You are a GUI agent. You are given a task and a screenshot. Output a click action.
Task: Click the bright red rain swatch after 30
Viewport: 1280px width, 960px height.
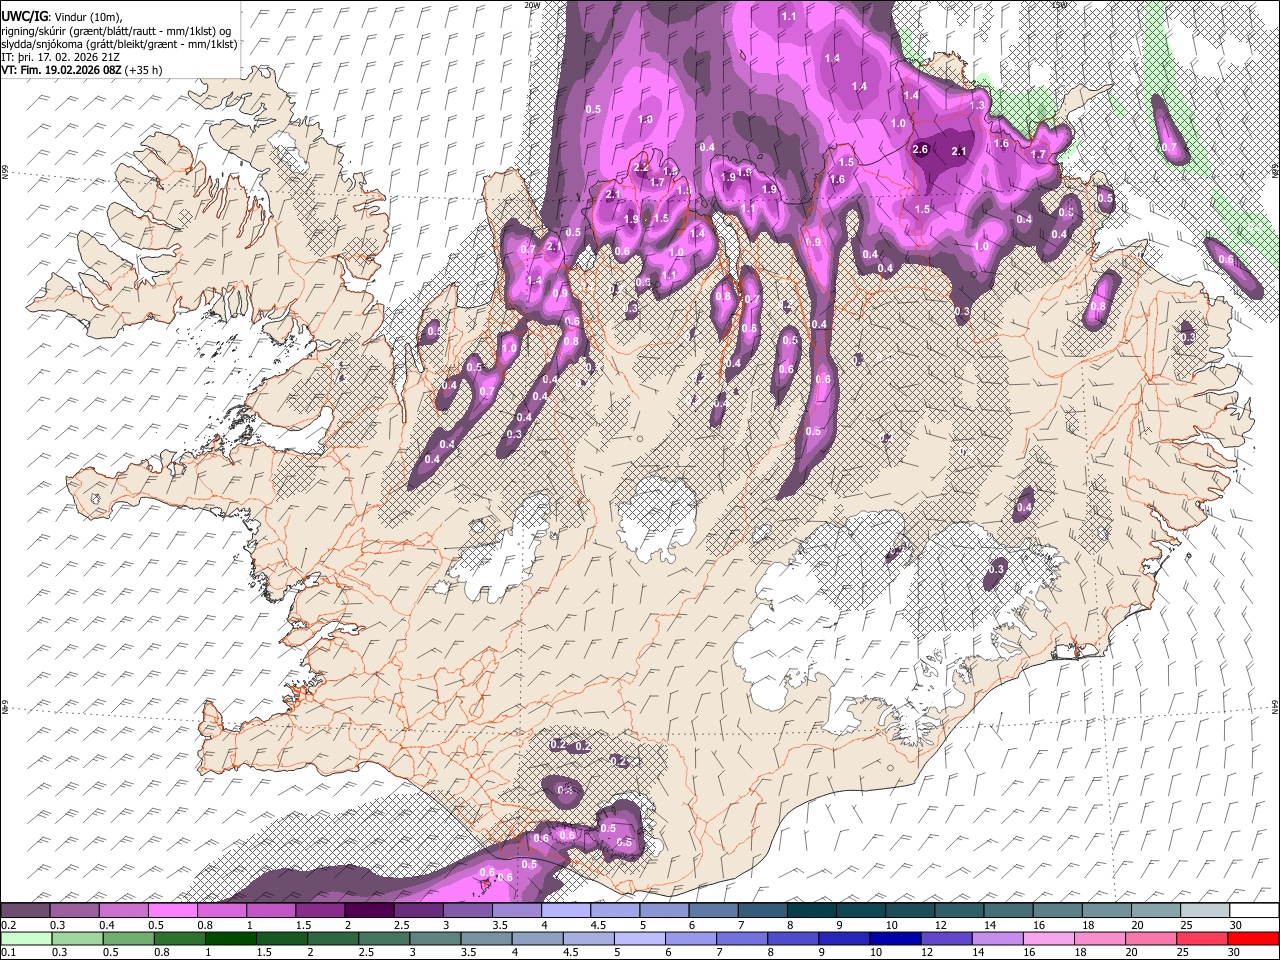pyautogui.click(x=1254, y=938)
